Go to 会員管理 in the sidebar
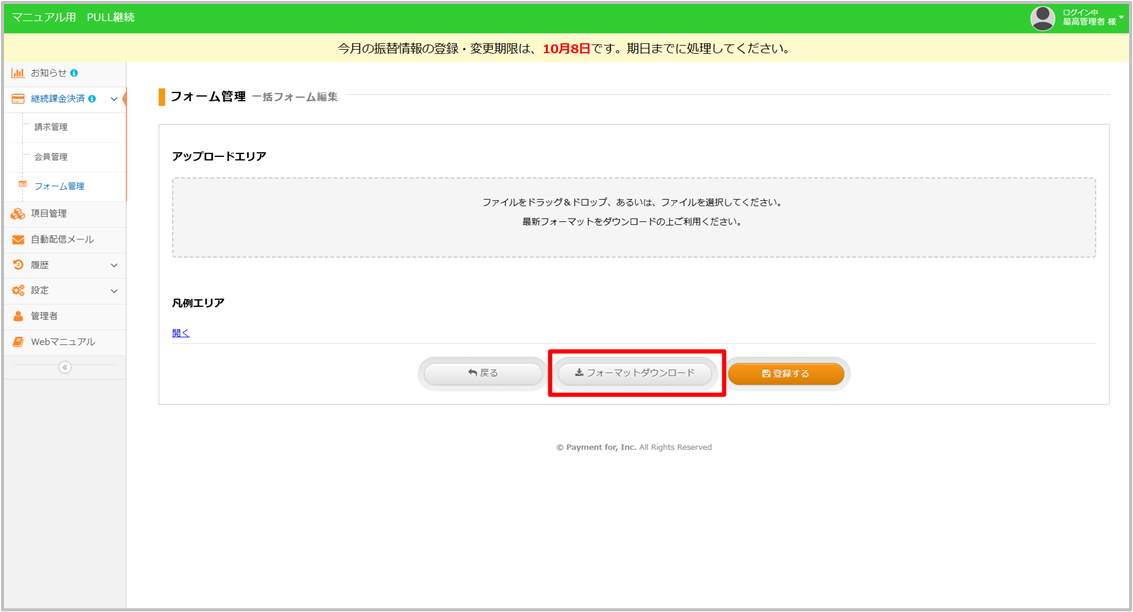This screenshot has height=612, width=1133. (x=51, y=157)
